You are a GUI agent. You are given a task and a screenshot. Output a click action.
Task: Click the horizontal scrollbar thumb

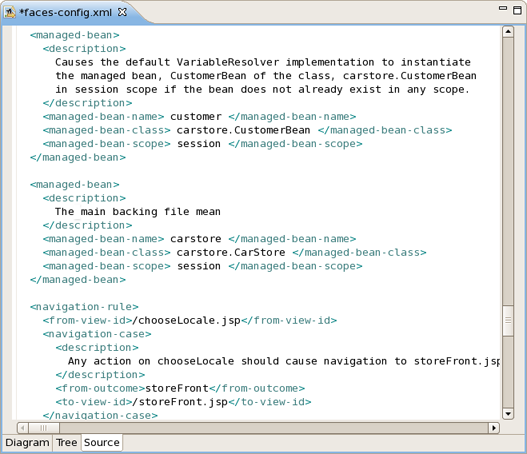pyautogui.click(x=44, y=428)
